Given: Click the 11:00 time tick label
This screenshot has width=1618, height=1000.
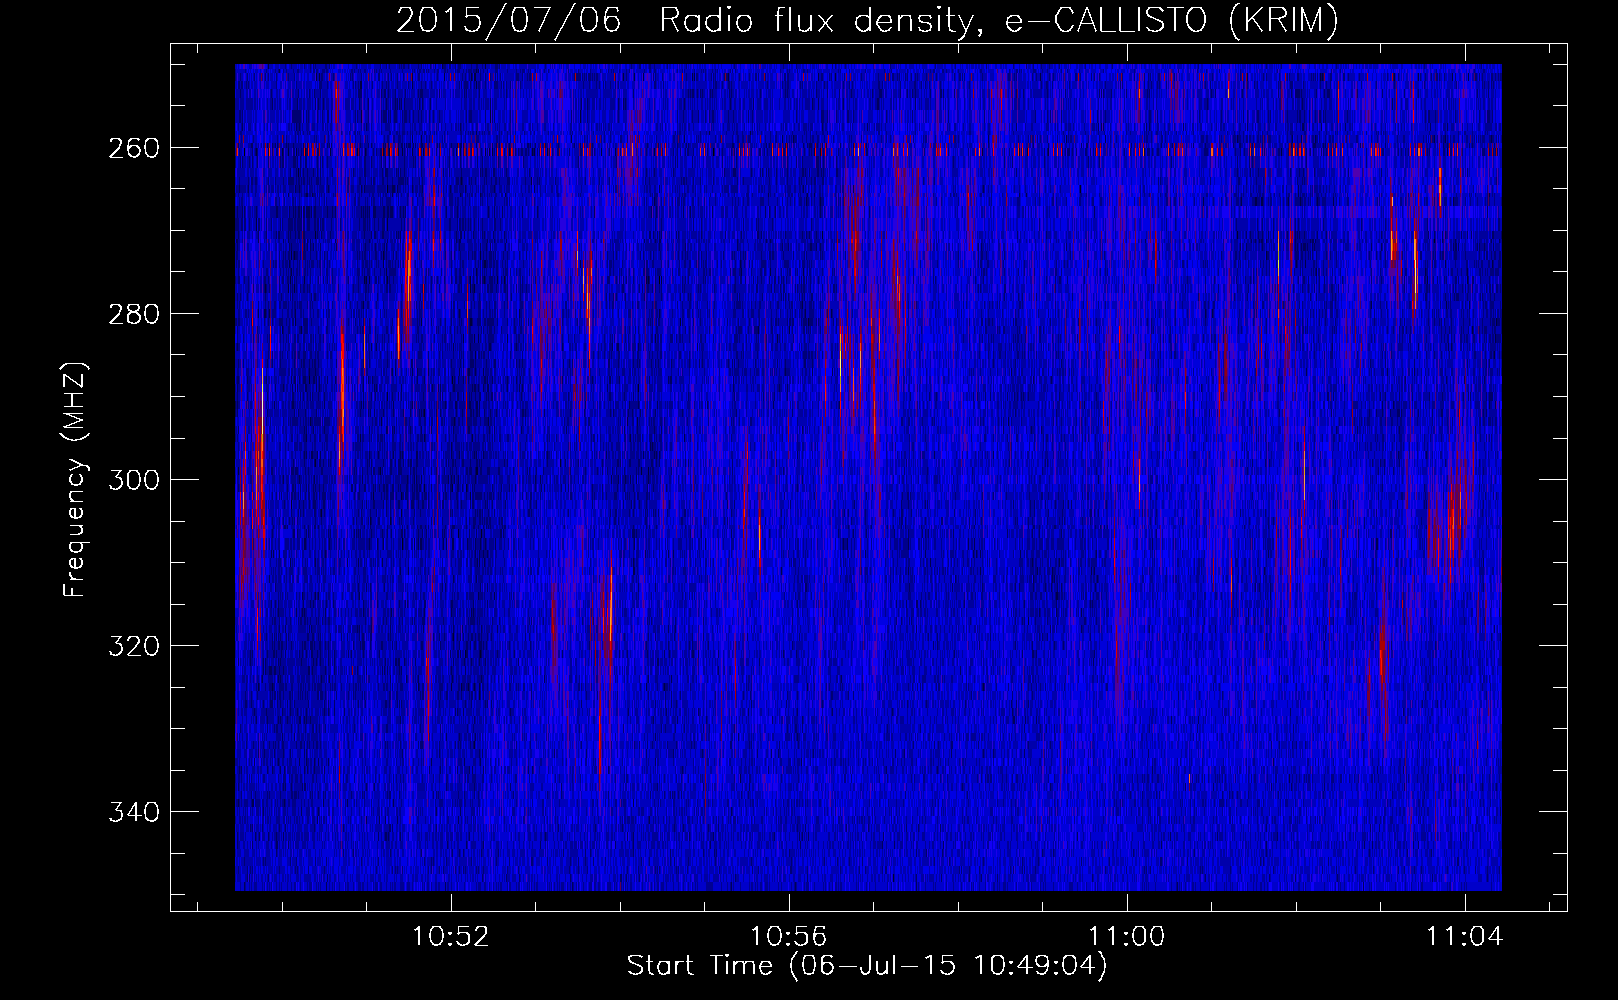Looking at the screenshot, I should click(1127, 937).
